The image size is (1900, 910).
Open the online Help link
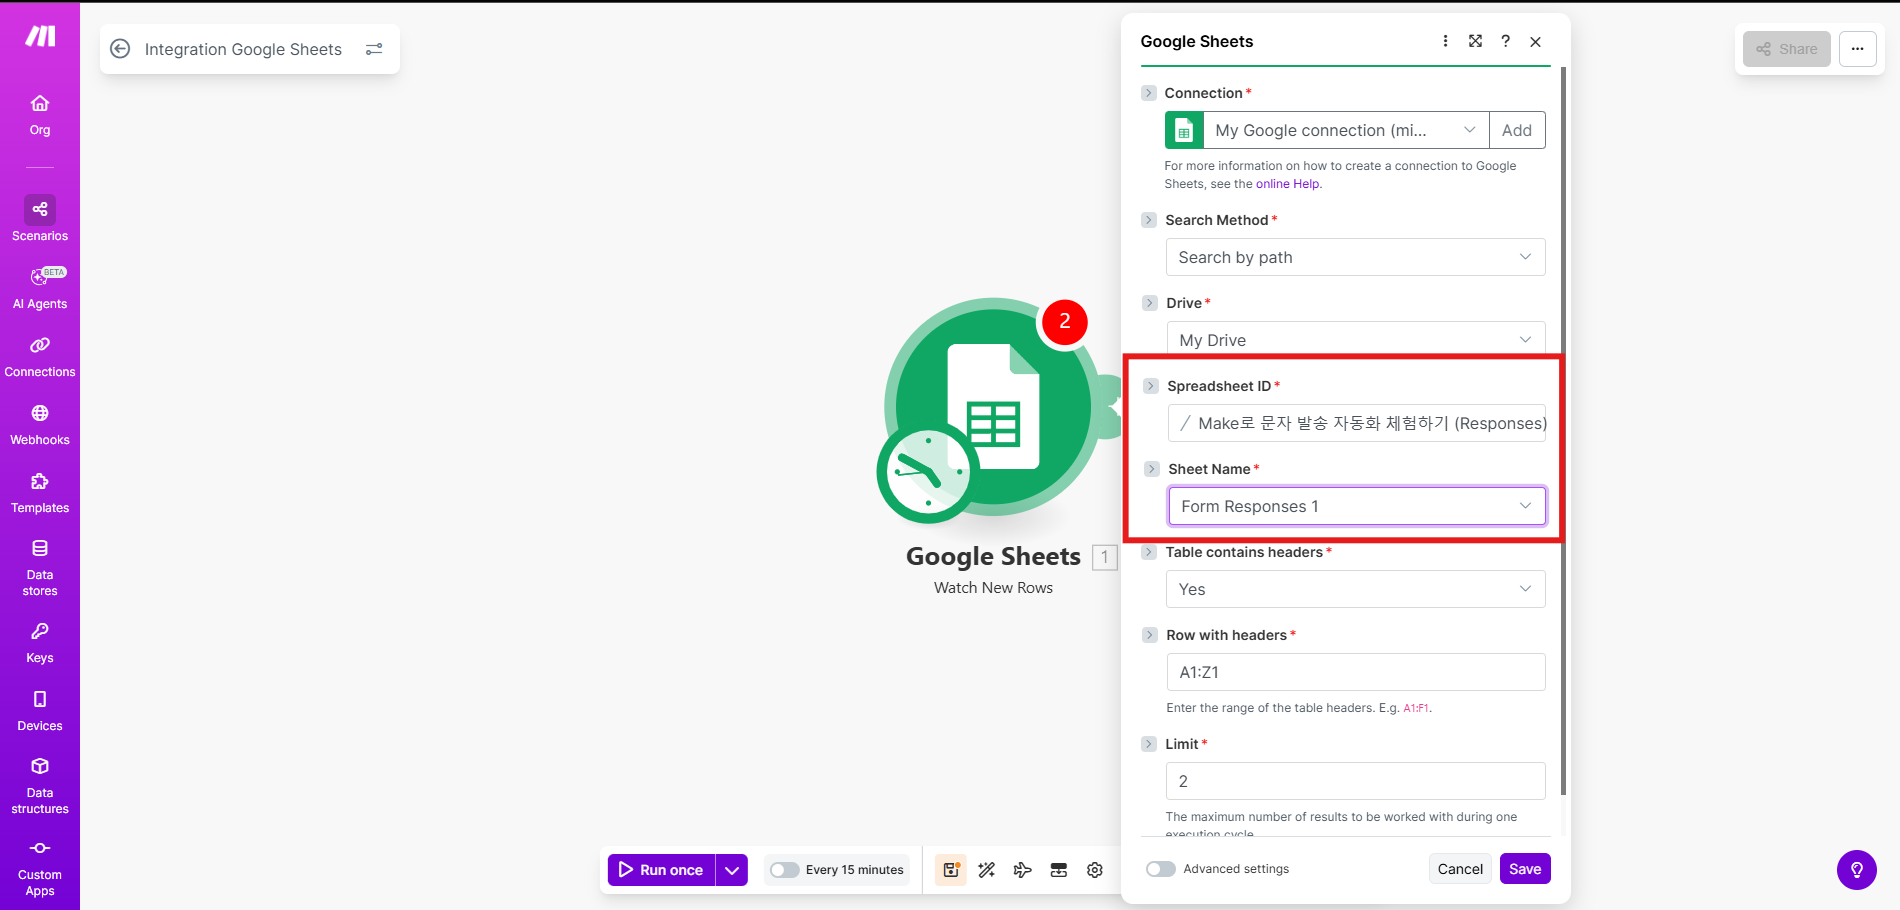click(1288, 183)
